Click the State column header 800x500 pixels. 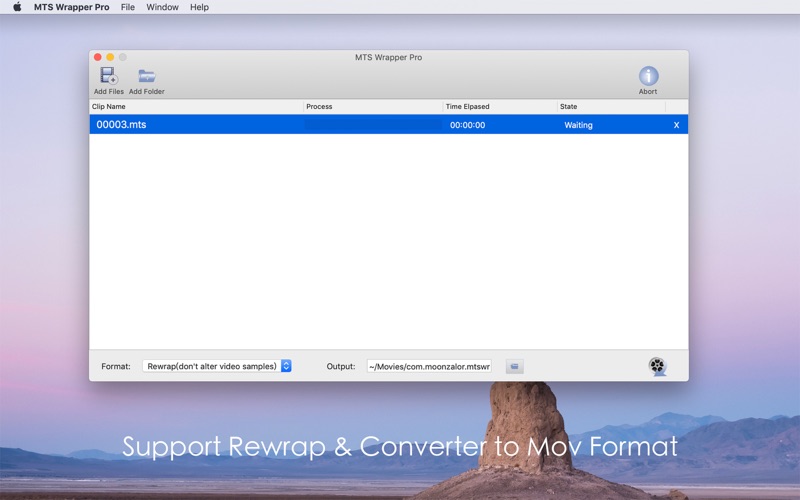coord(611,107)
